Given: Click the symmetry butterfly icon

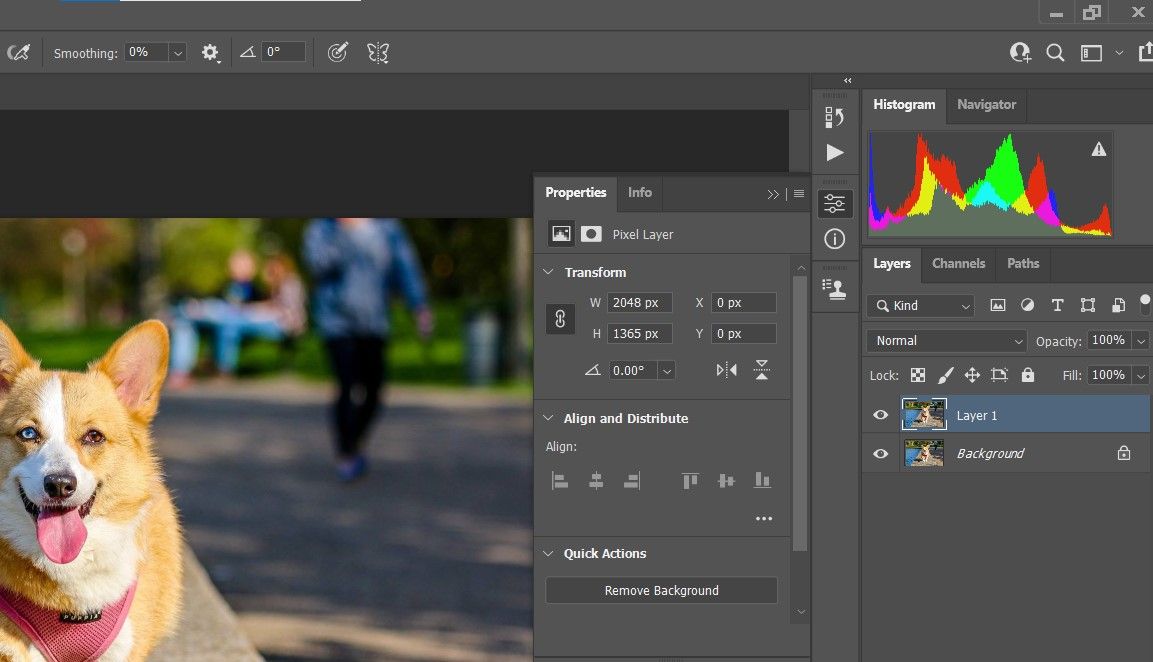Looking at the screenshot, I should tap(377, 53).
